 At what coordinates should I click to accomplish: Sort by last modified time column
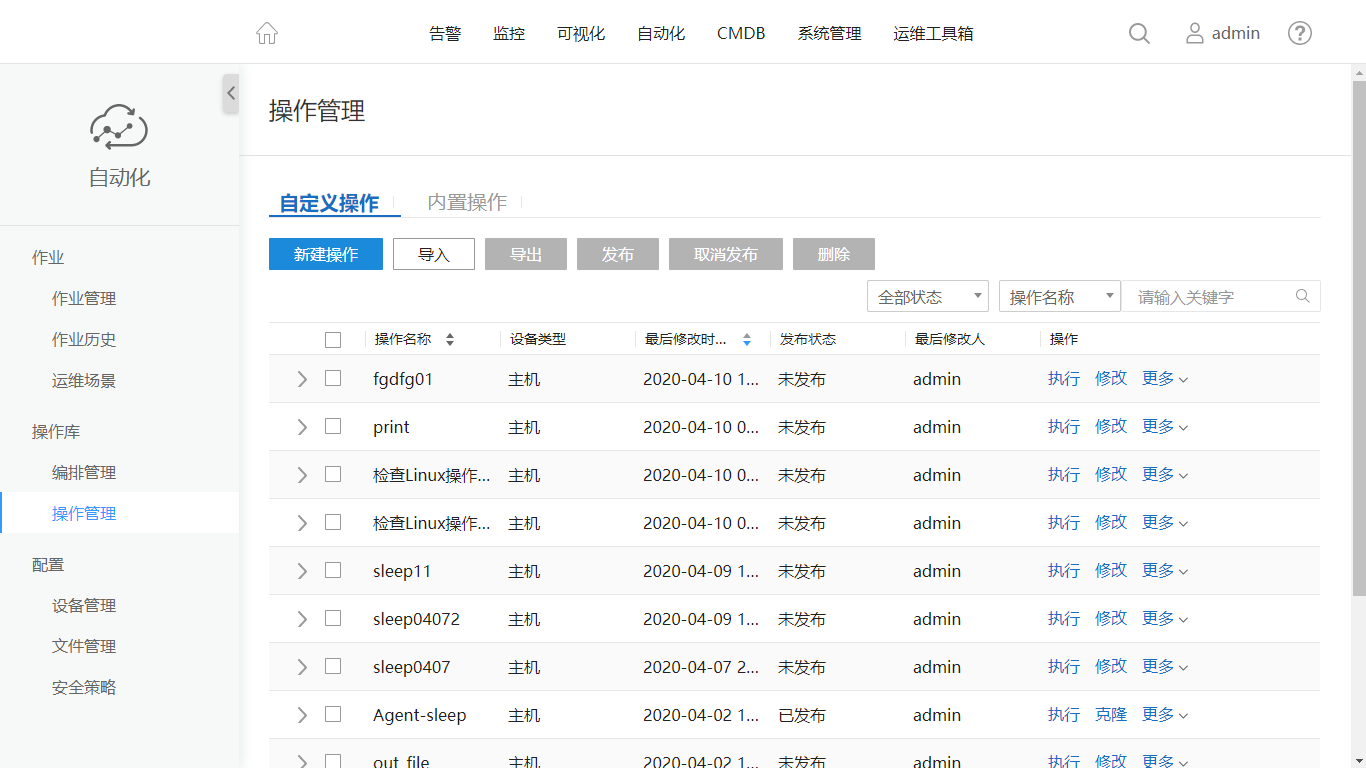(746, 340)
